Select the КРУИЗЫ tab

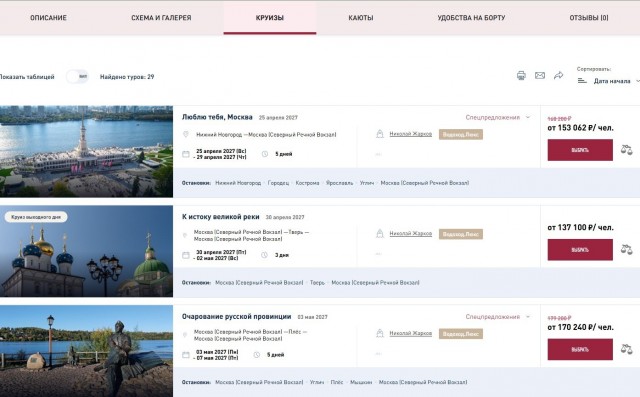coord(269,18)
